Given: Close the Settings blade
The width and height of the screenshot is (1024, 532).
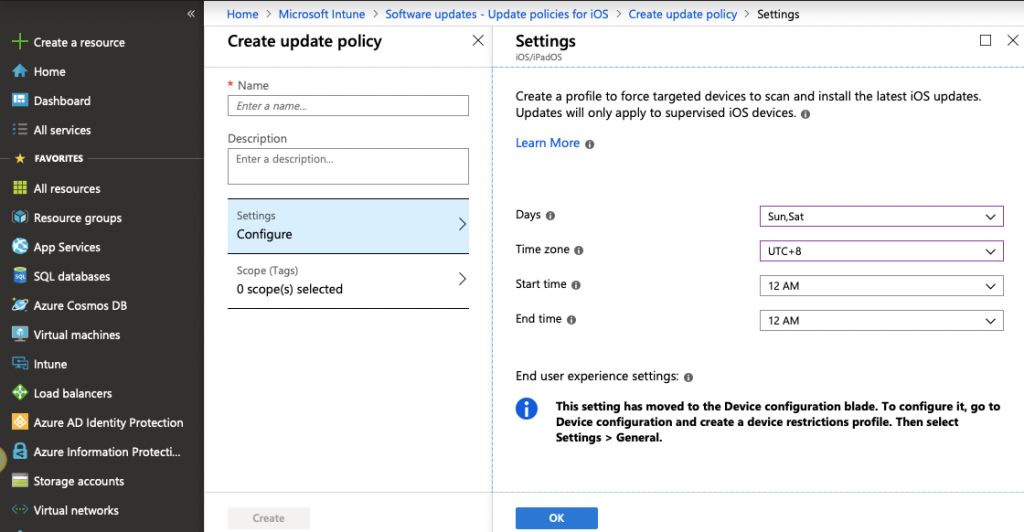Looking at the screenshot, I should [x=1013, y=40].
